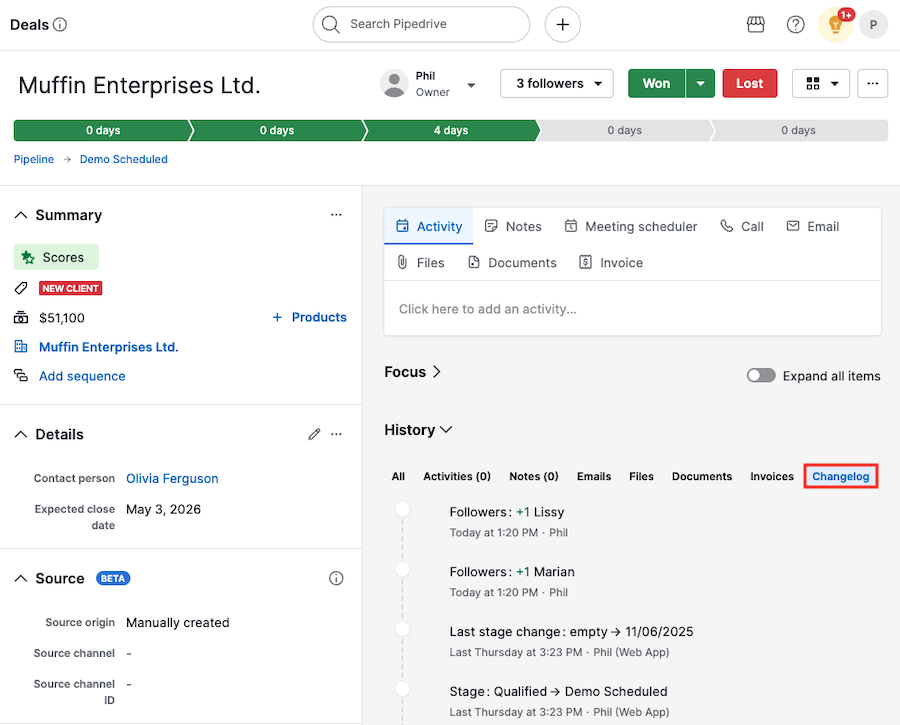
Task: Edit Details with the pencil icon
Action: [314, 434]
